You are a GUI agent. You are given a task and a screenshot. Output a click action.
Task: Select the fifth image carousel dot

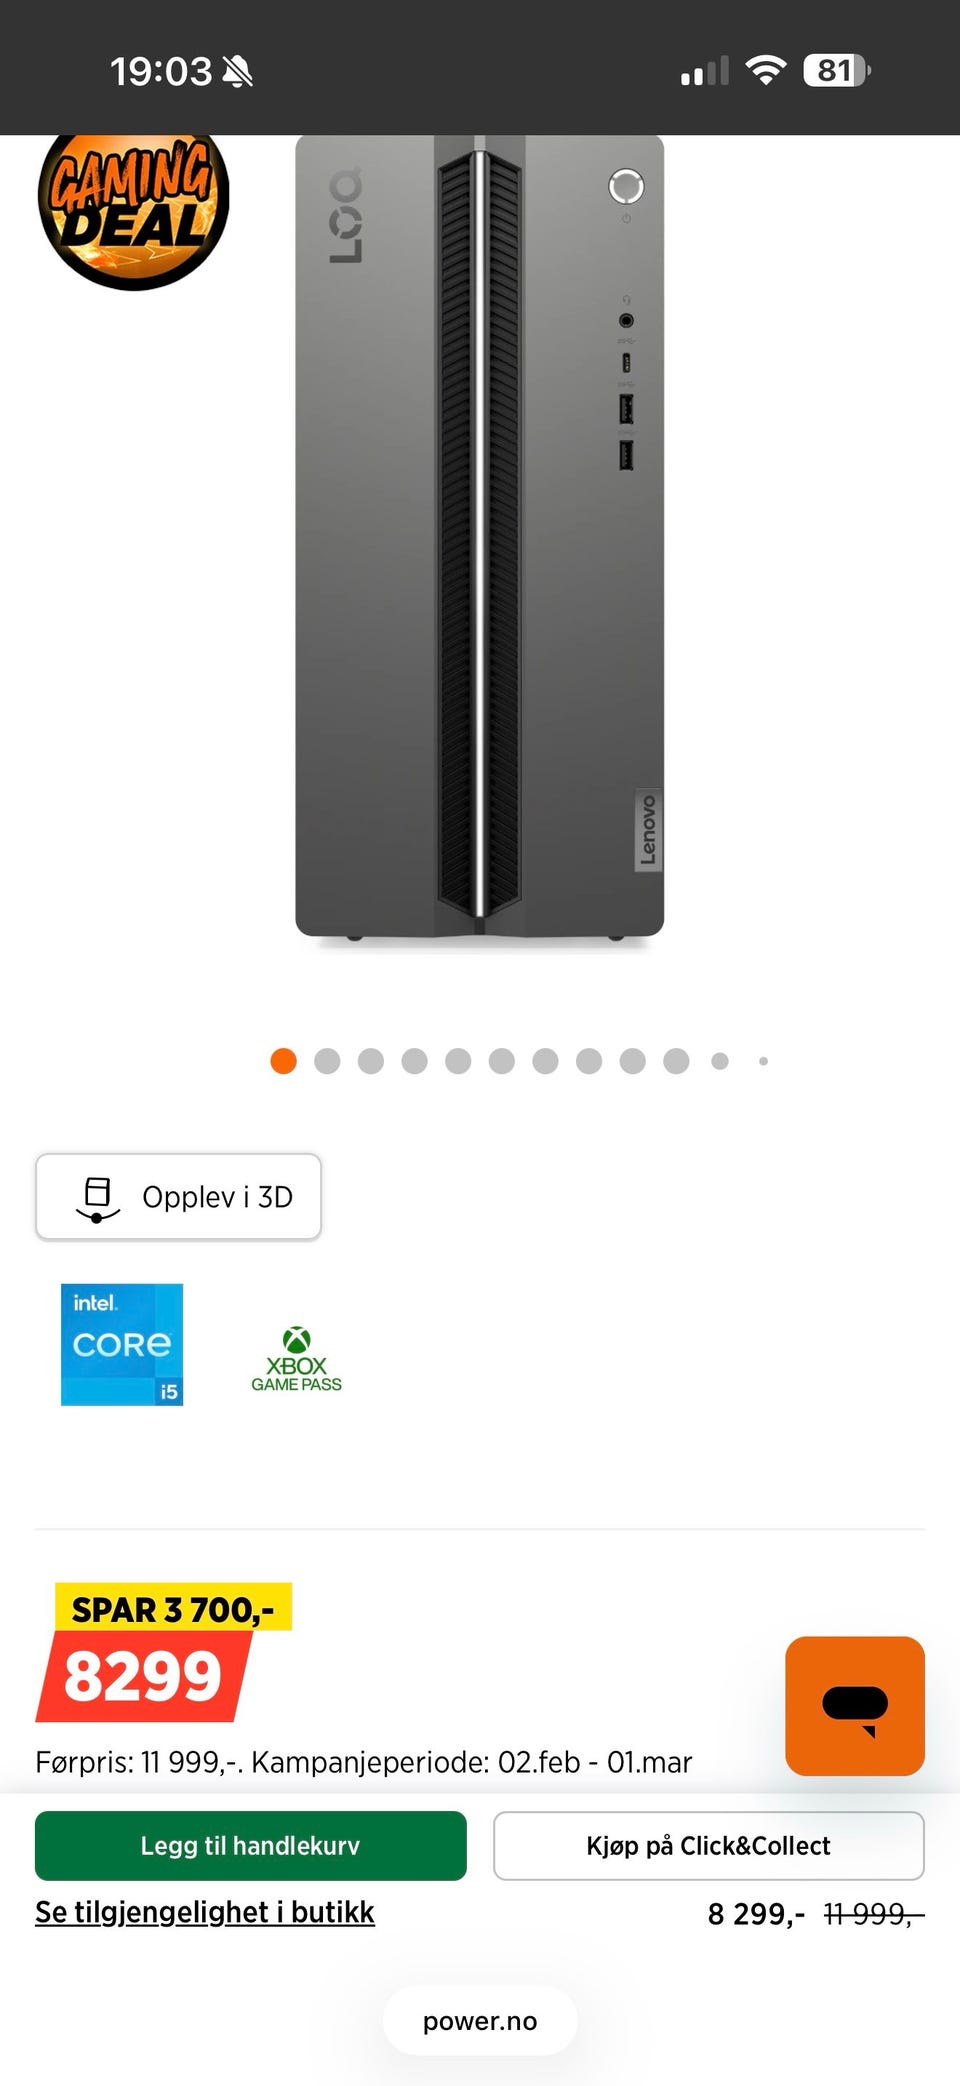pos(458,1061)
